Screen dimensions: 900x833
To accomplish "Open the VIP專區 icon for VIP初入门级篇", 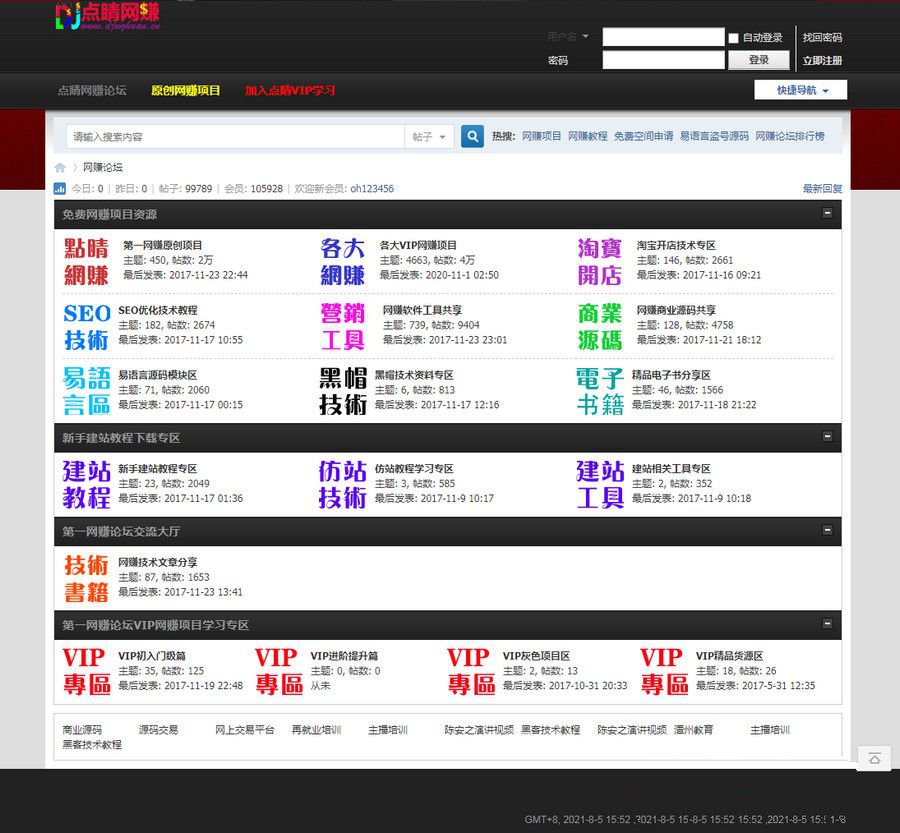I will pos(86,671).
